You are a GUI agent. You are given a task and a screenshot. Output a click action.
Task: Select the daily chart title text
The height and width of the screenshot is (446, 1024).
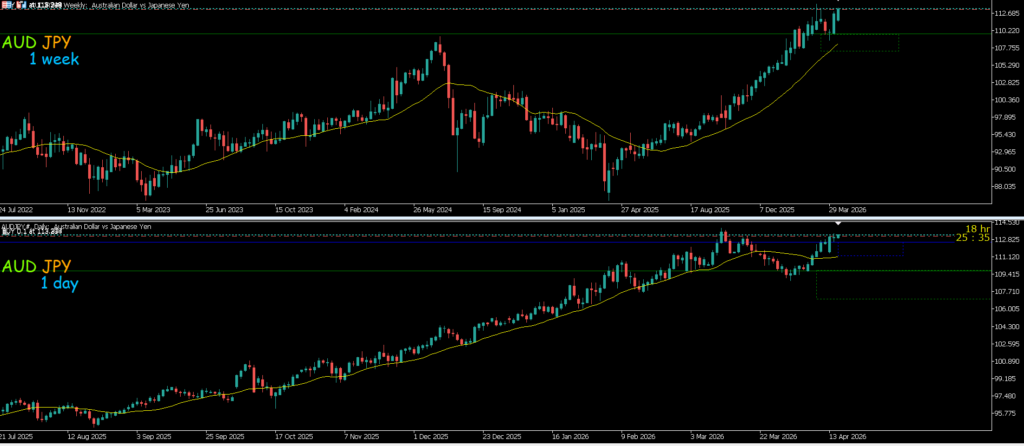pos(90,227)
